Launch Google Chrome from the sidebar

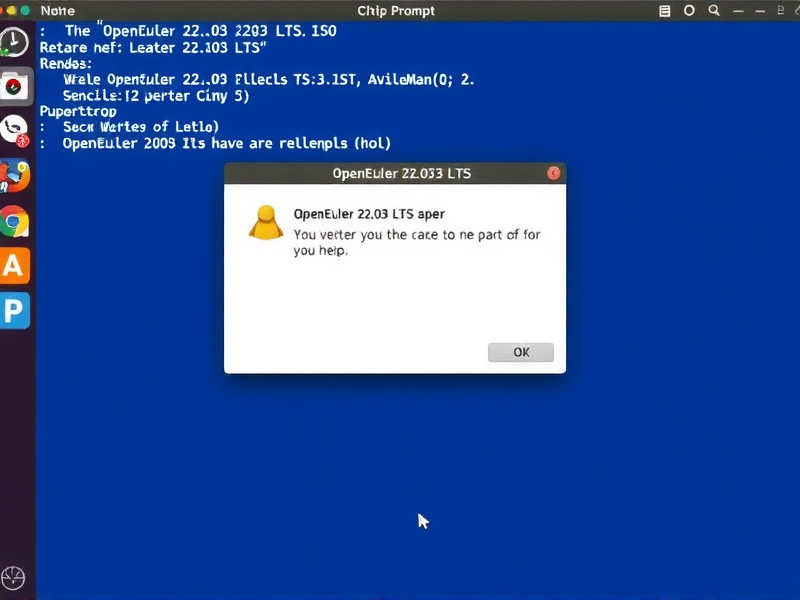tap(14, 222)
